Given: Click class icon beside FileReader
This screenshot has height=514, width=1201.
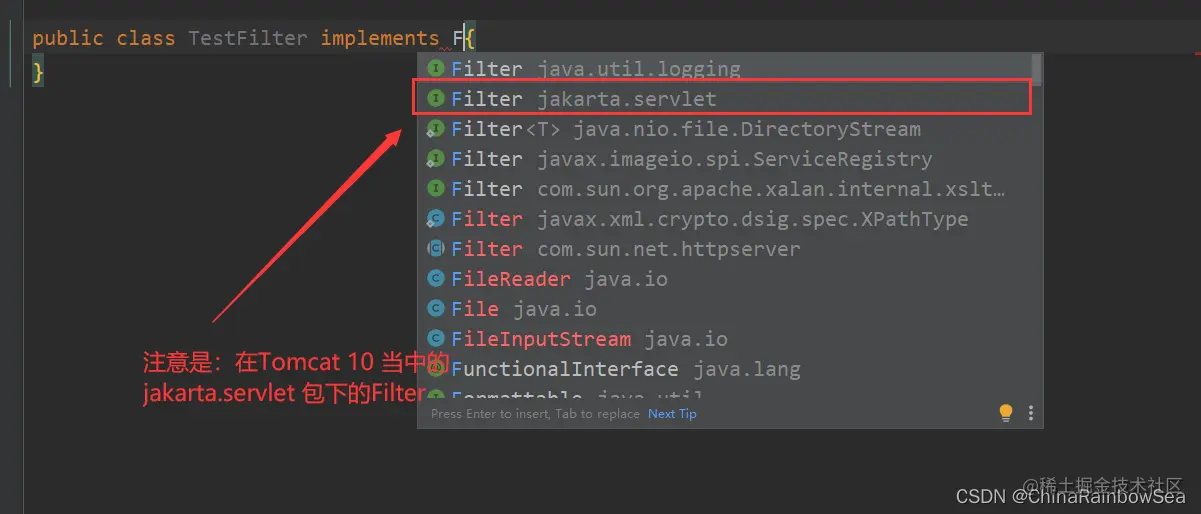Looking at the screenshot, I should pos(436,279).
